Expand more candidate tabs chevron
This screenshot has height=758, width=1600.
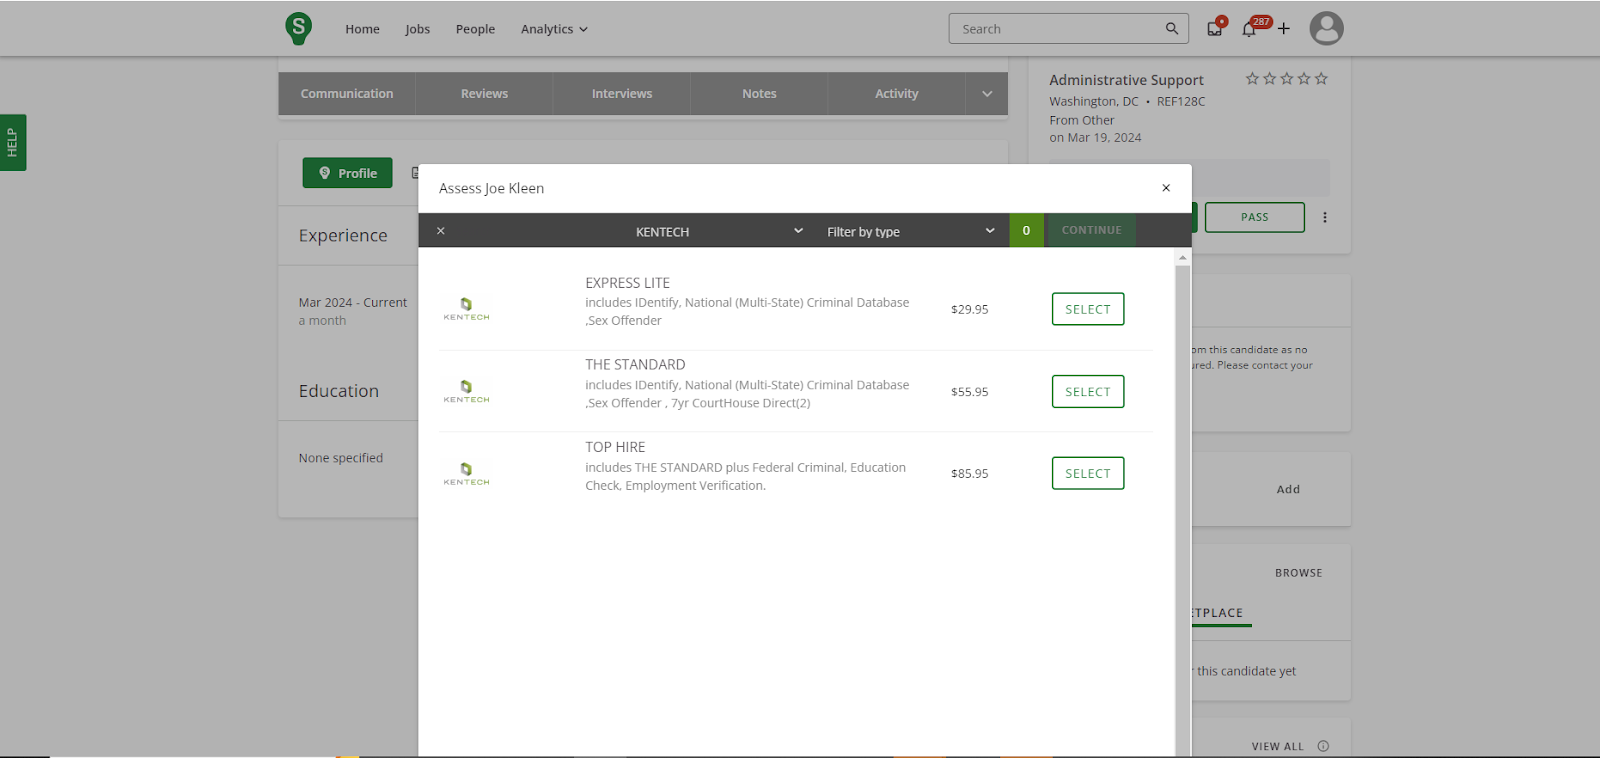point(987,94)
